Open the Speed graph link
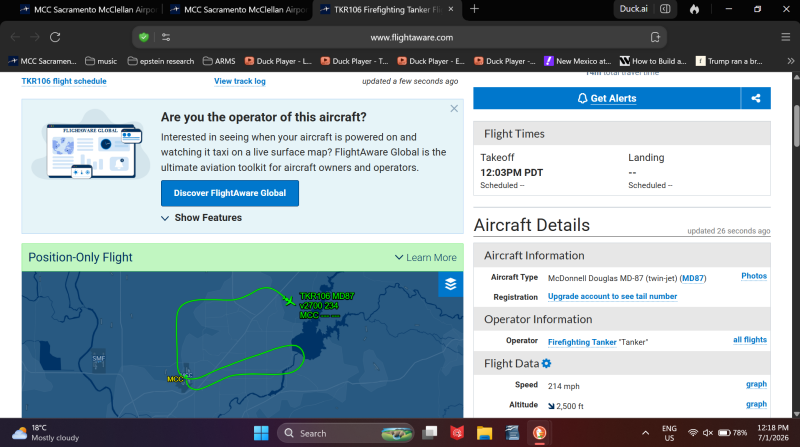 pyautogui.click(x=756, y=384)
